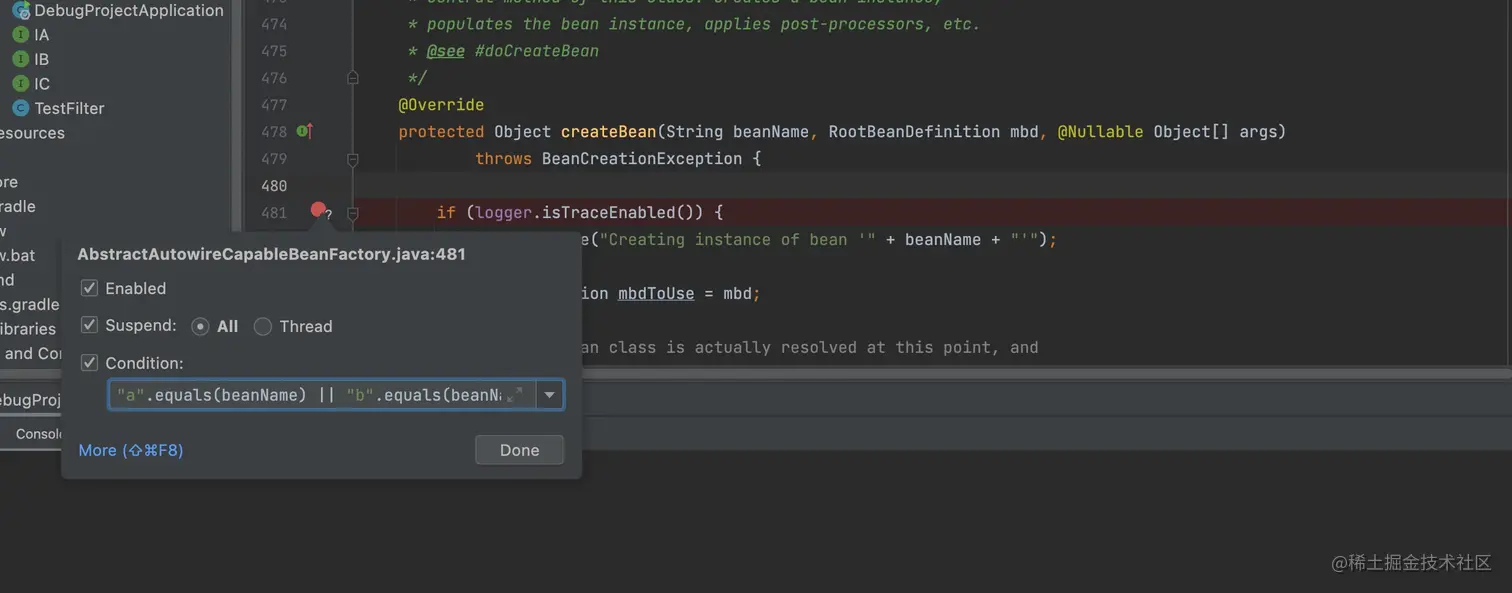Viewport: 1512px width, 593px height.
Task: Open More breakpoint settings link
Action: click(x=130, y=450)
